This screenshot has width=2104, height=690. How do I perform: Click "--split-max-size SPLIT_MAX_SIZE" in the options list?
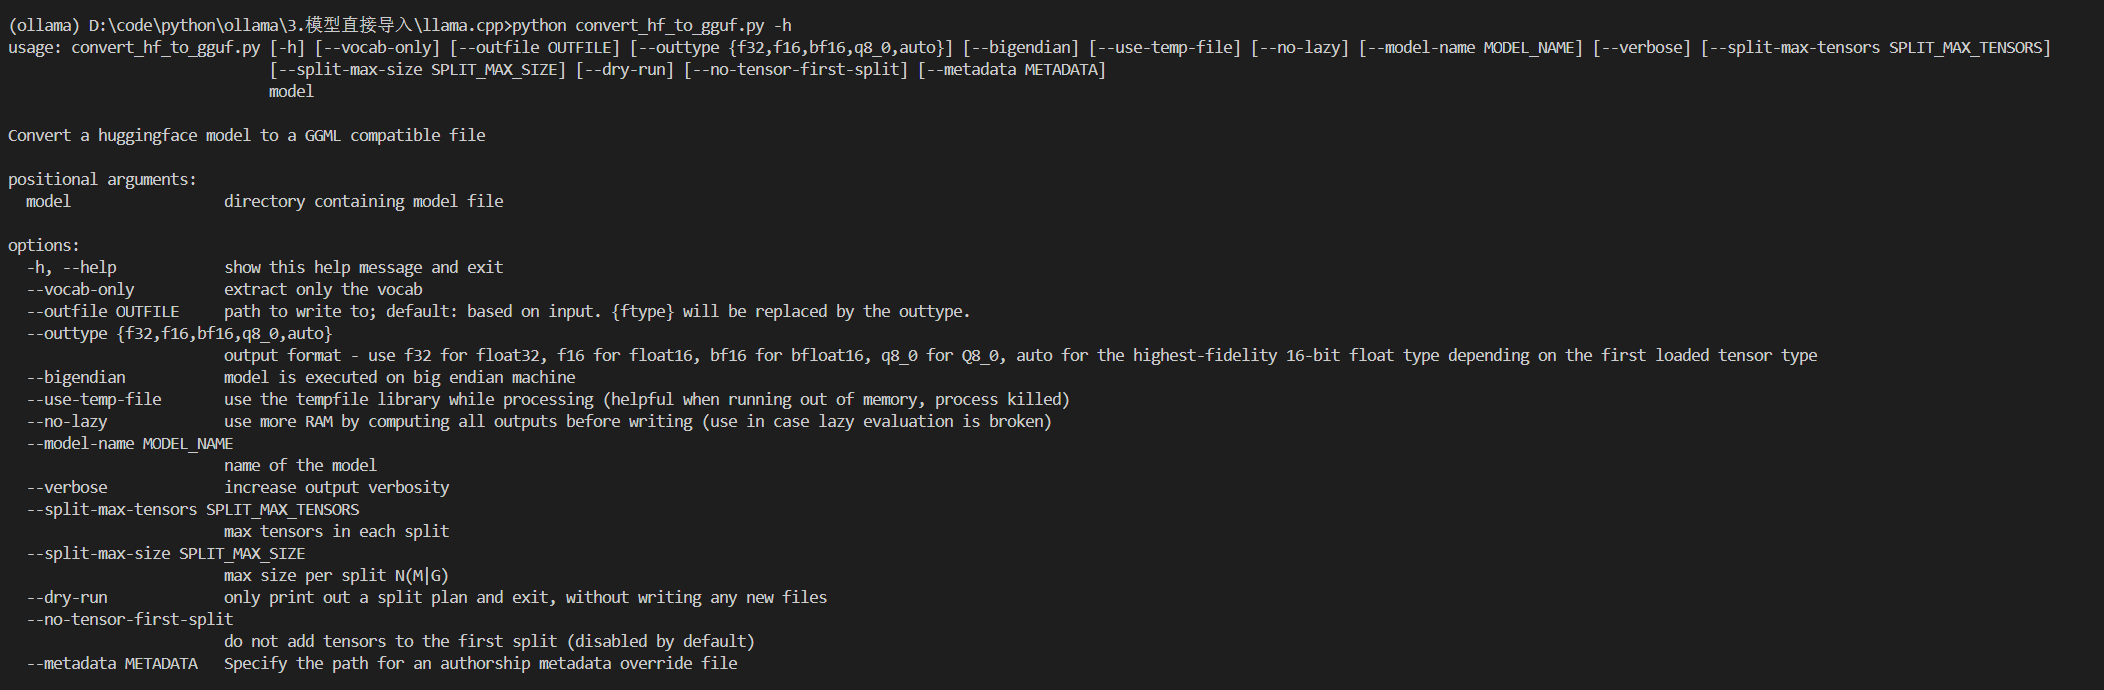(x=166, y=553)
